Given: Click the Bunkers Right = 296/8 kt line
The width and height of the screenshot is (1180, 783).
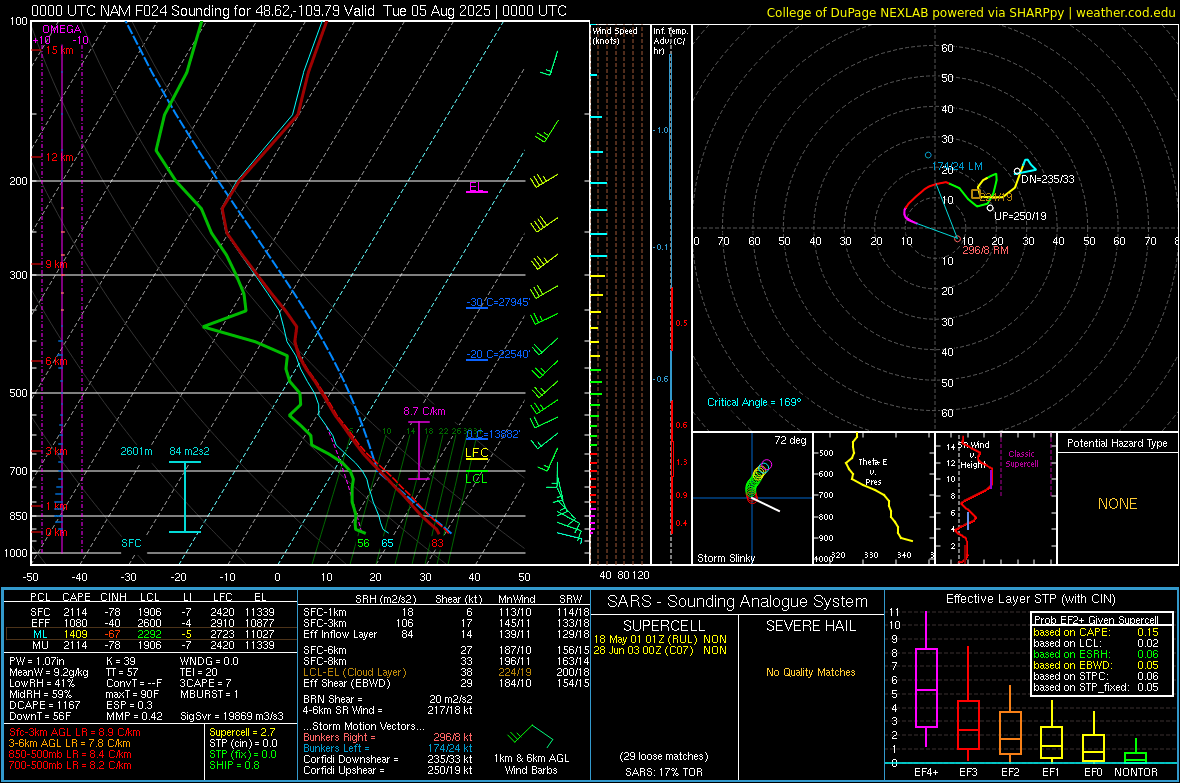Looking at the screenshot, I should click(x=388, y=737).
